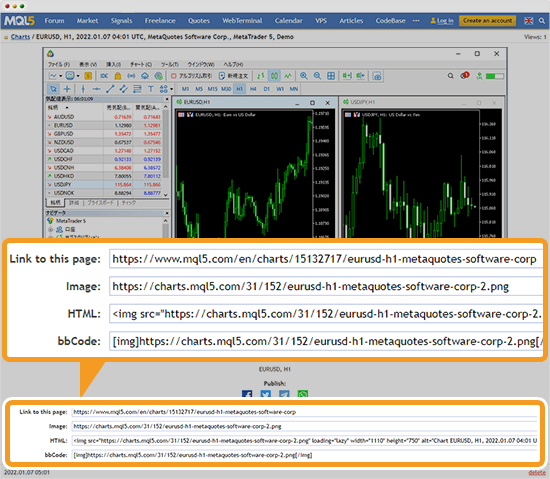Switch chart to line chart icon

[x=288, y=76]
